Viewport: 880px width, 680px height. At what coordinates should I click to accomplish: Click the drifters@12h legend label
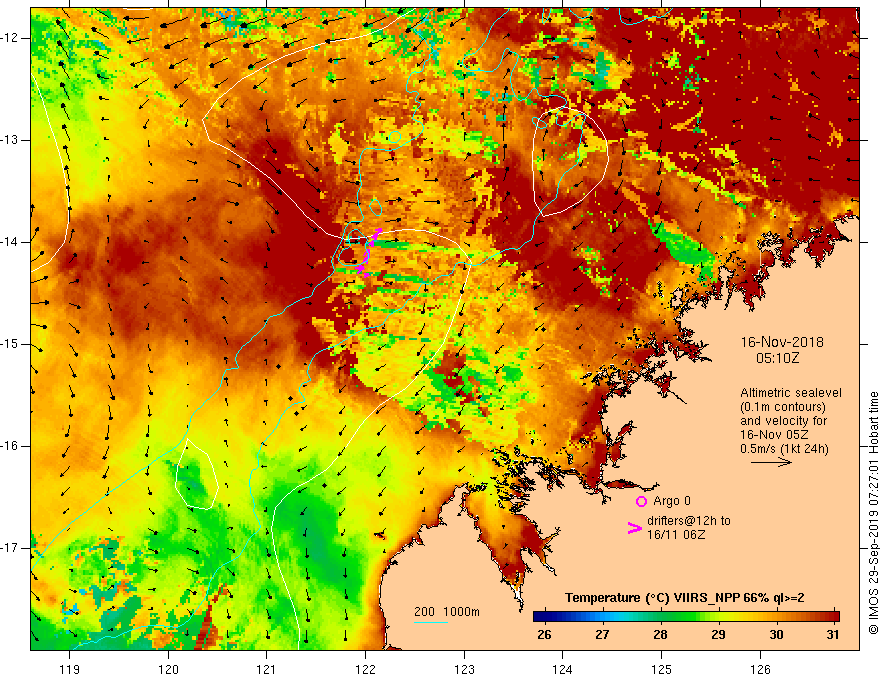click(x=689, y=521)
